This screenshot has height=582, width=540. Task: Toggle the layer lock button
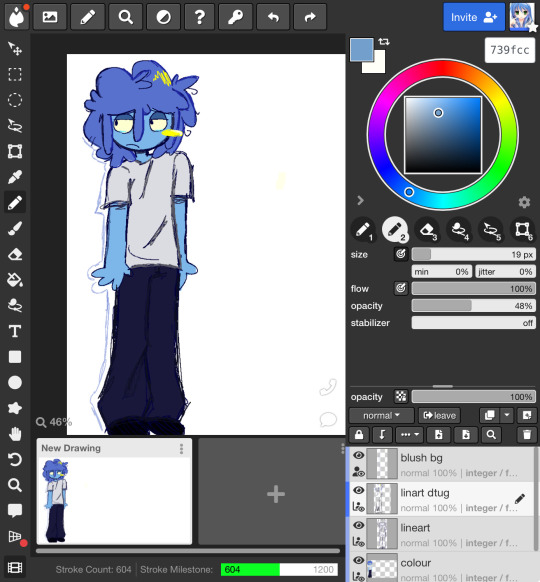(359, 435)
